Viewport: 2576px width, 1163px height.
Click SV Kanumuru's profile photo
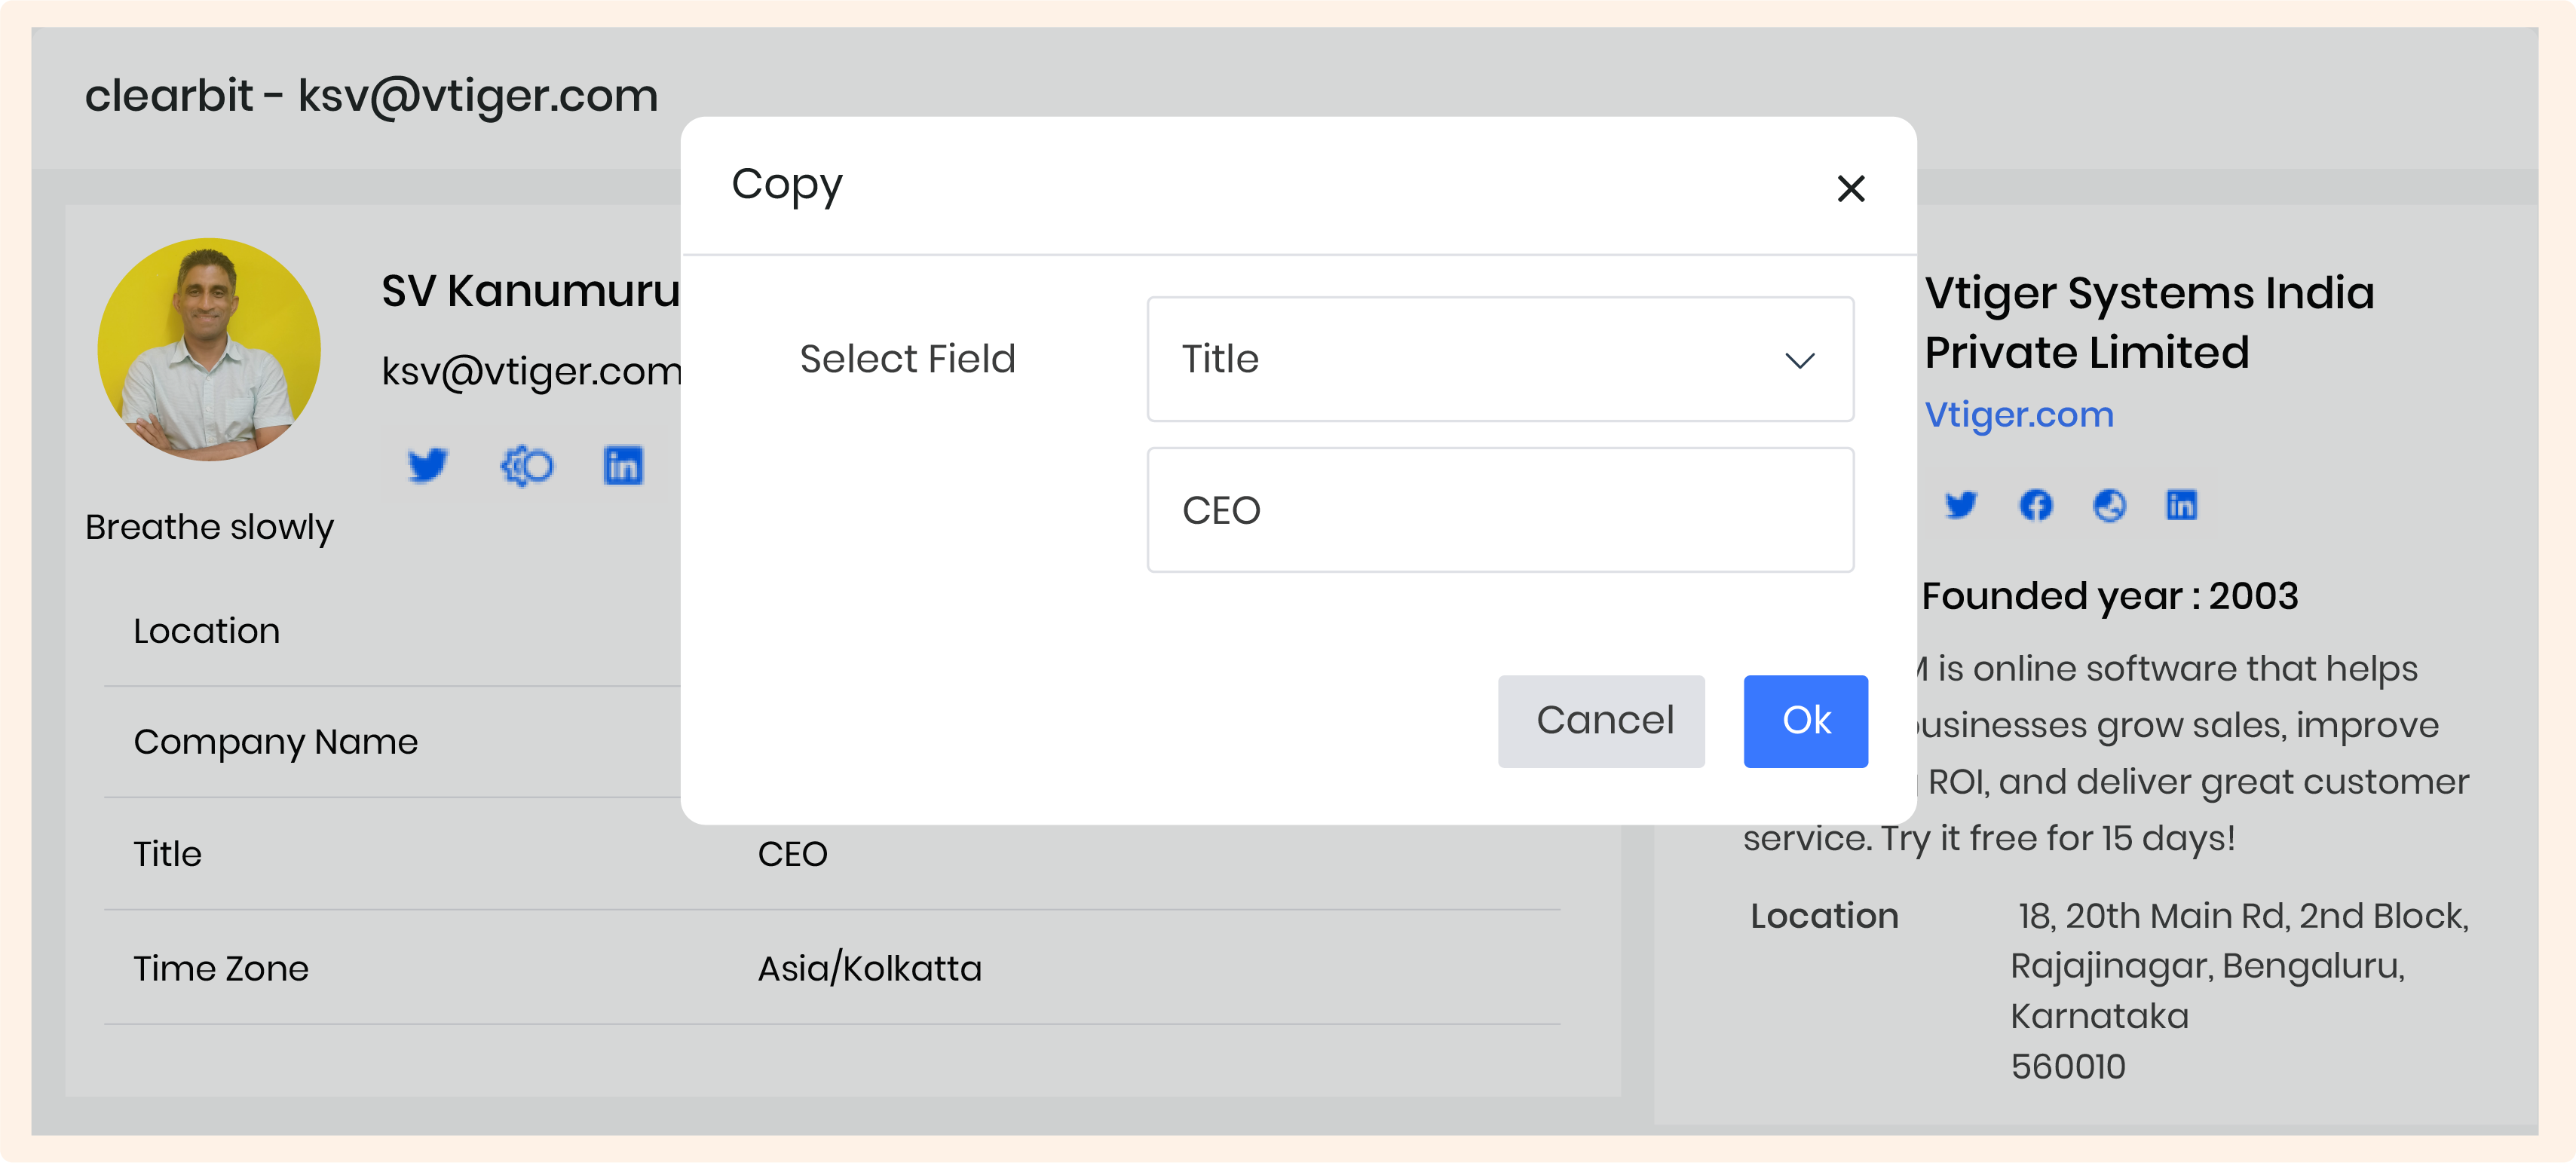coord(209,349)
